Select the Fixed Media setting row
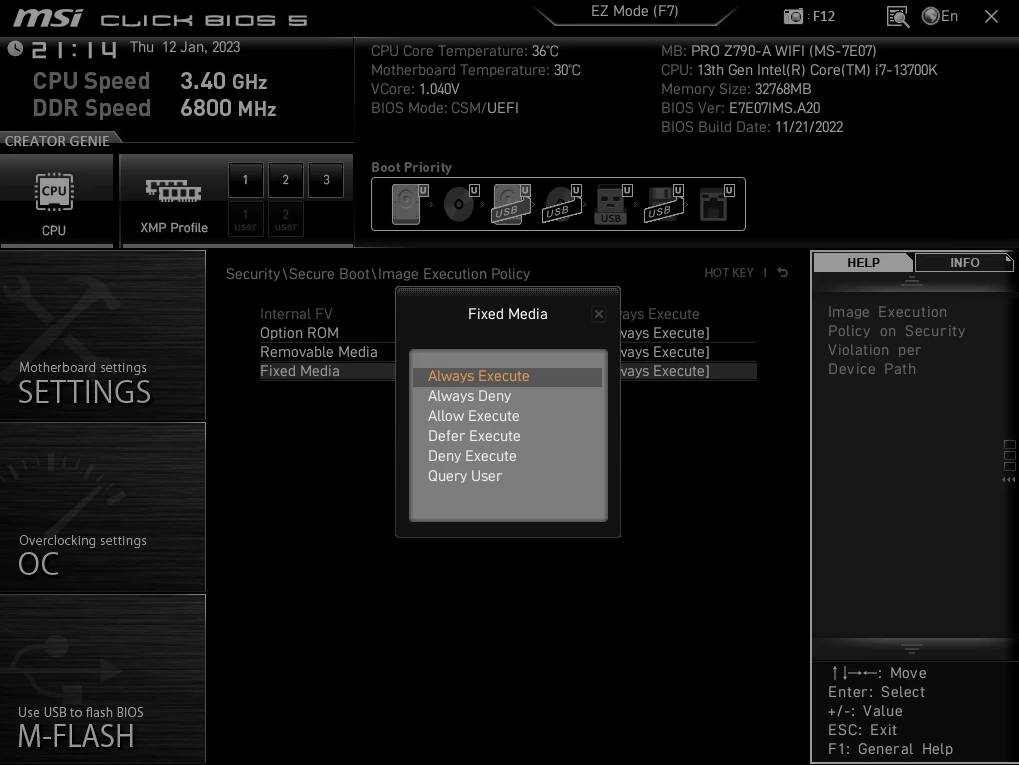Screen dimensions: 1019x765 (508, 371)
